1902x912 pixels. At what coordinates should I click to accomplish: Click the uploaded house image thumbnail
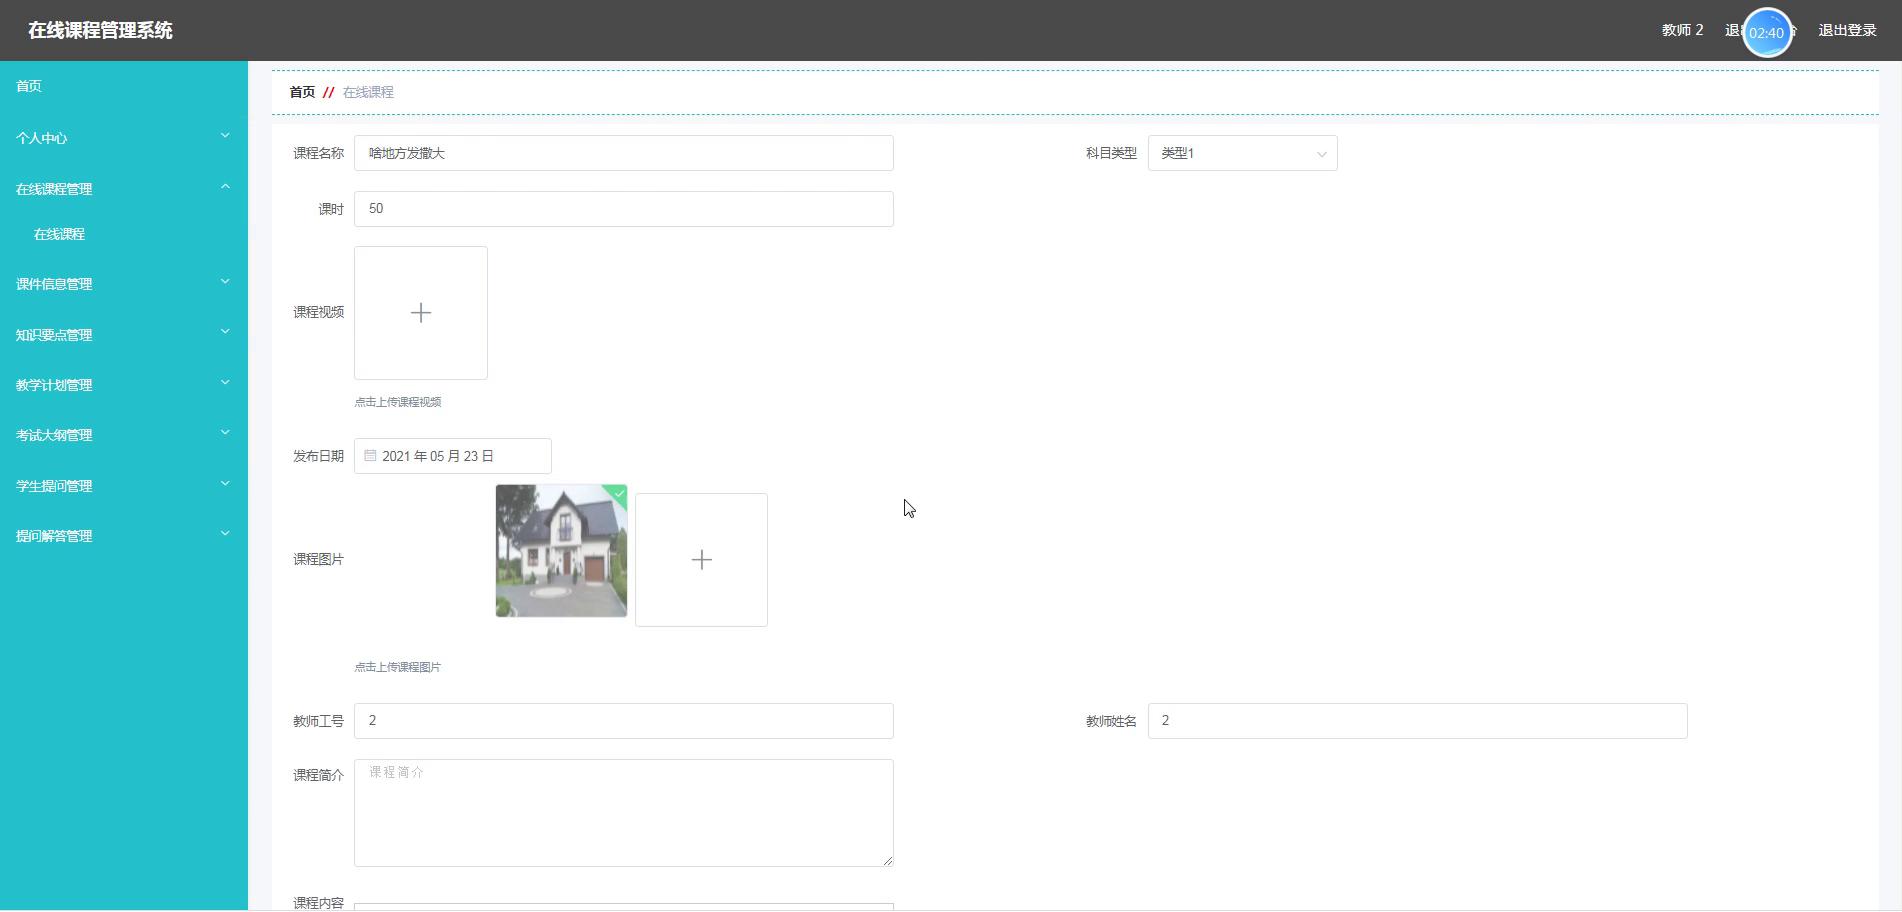coord(561,551)
